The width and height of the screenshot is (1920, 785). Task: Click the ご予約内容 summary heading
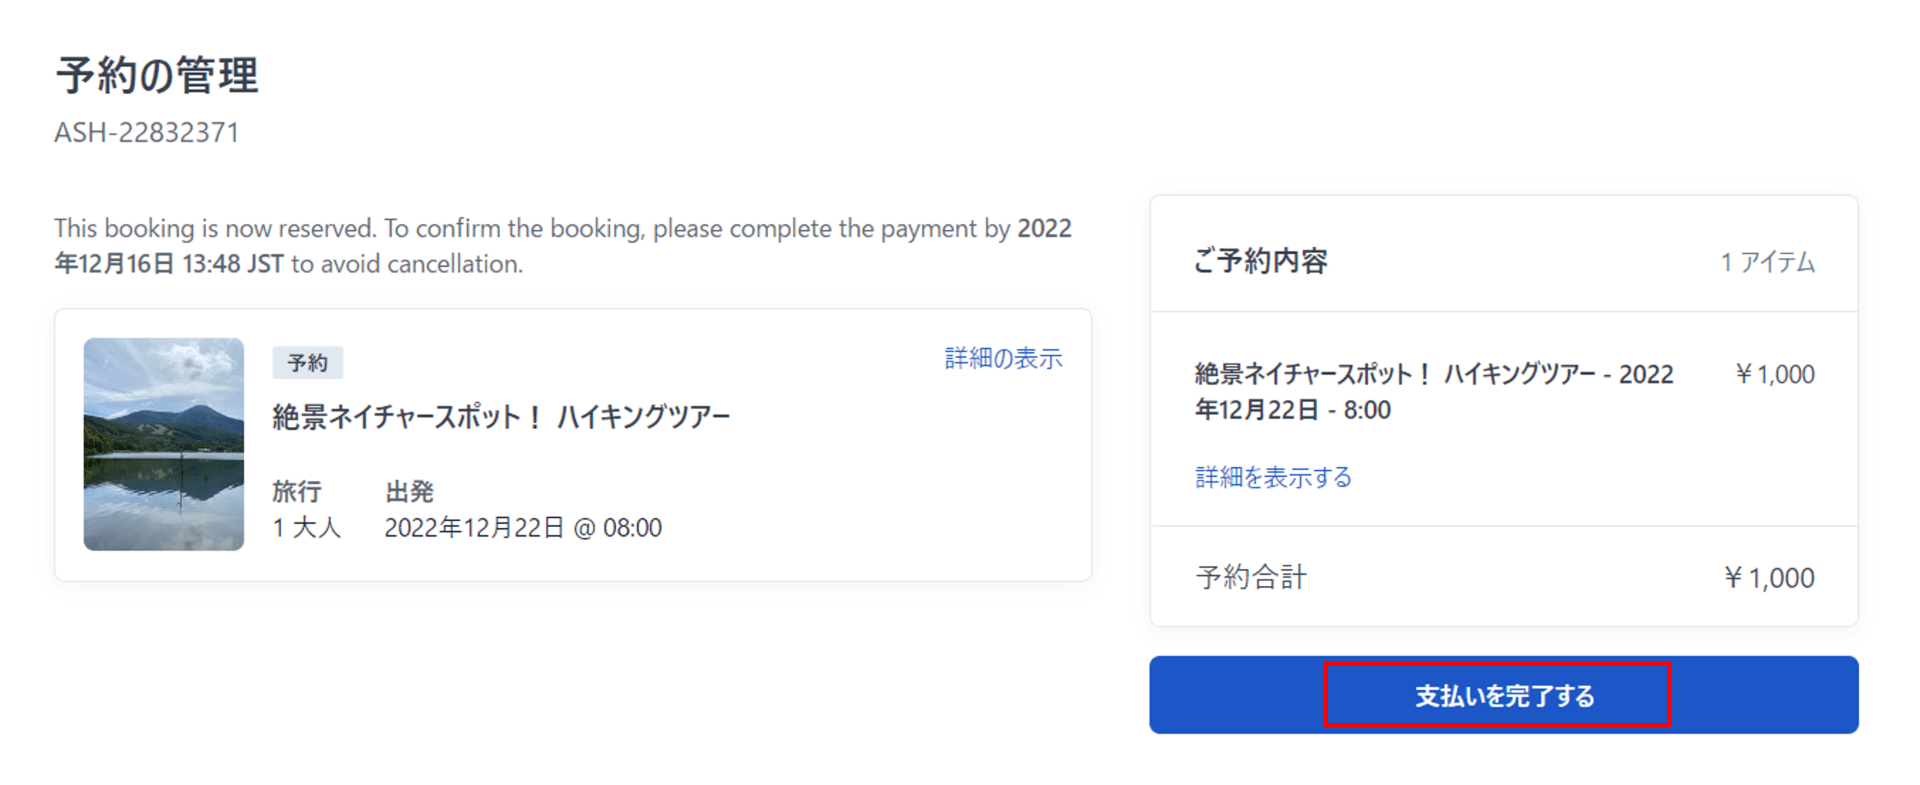coord(1260,261)
